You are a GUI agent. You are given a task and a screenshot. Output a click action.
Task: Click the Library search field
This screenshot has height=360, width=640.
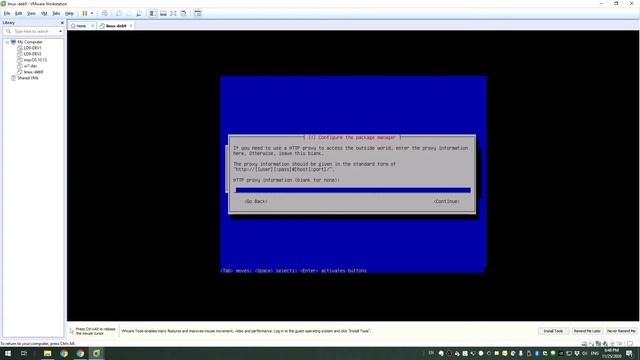[x=32, y=31]
